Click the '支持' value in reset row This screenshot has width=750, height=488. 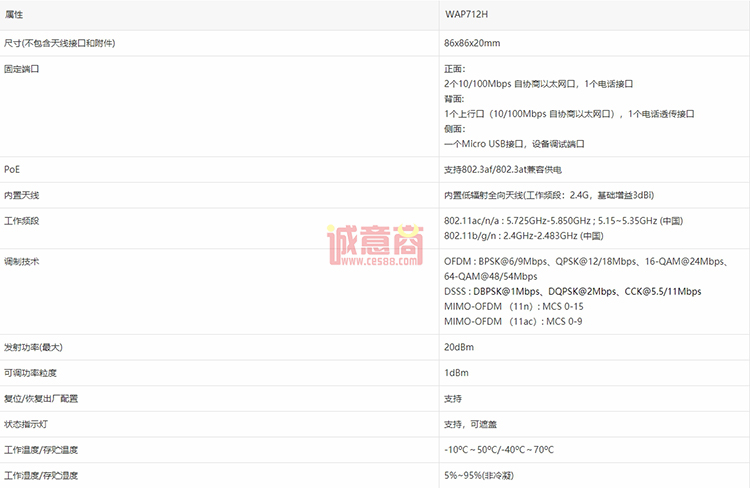(x=452, y=399)
